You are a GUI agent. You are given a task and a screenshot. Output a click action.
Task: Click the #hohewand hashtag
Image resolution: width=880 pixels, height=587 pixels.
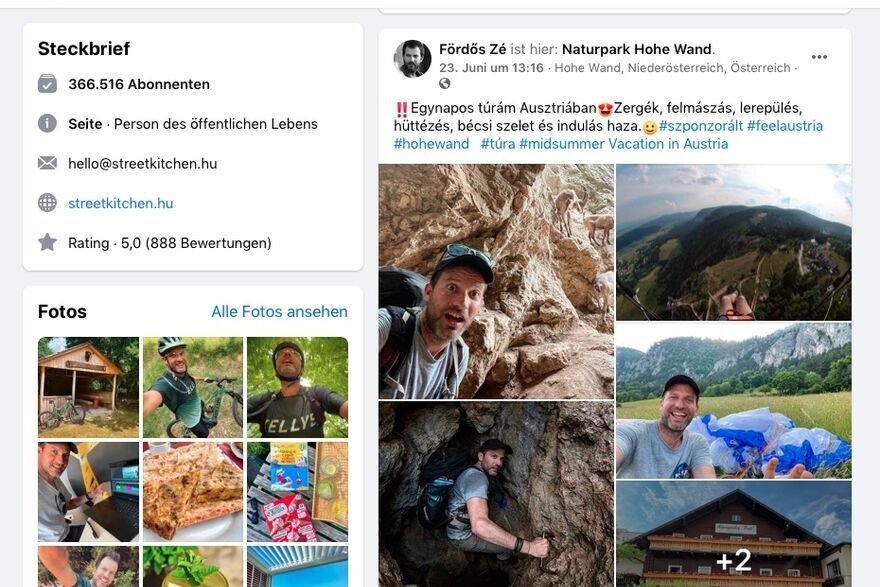pos(431,144)
